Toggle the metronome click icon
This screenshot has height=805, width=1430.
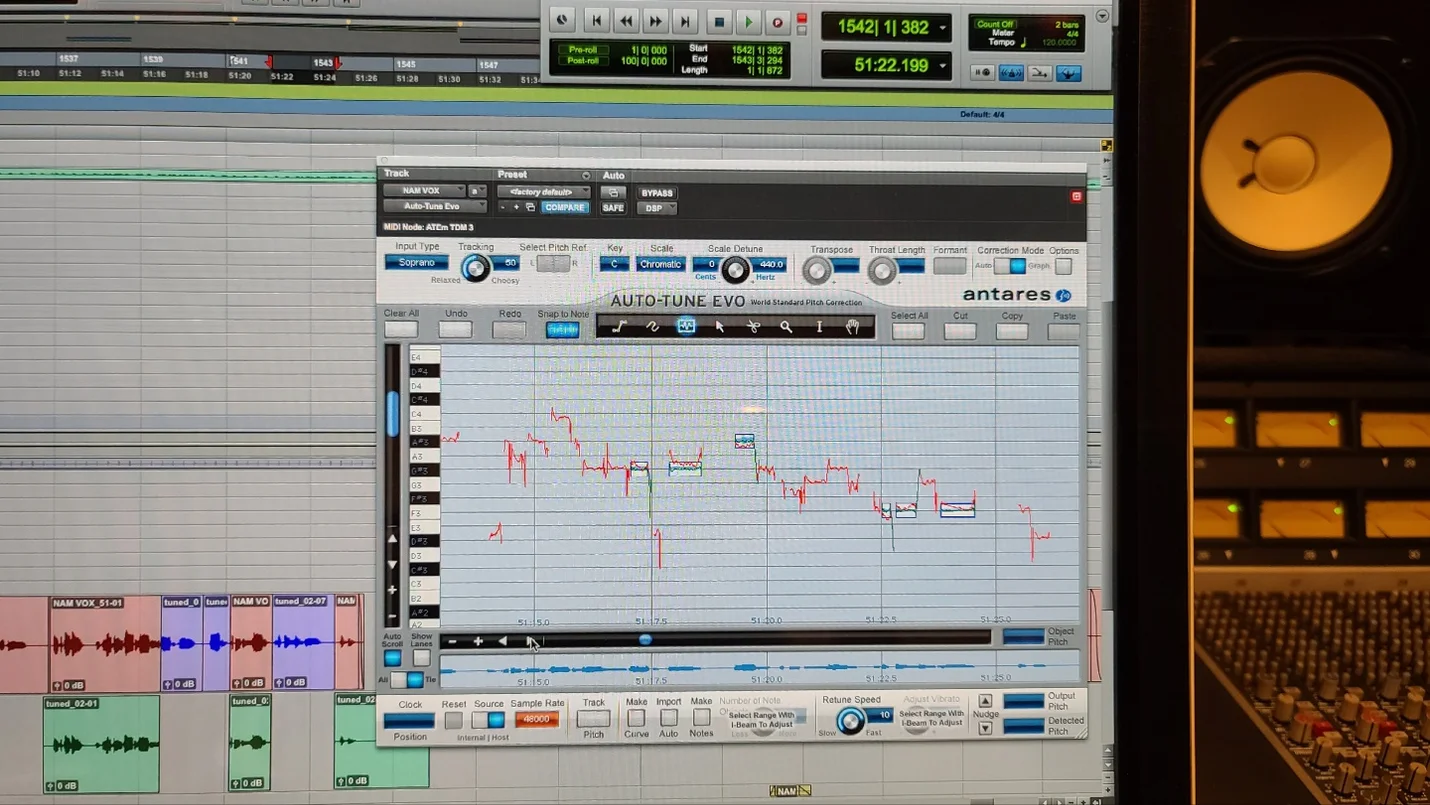[x=1011, y=73]
